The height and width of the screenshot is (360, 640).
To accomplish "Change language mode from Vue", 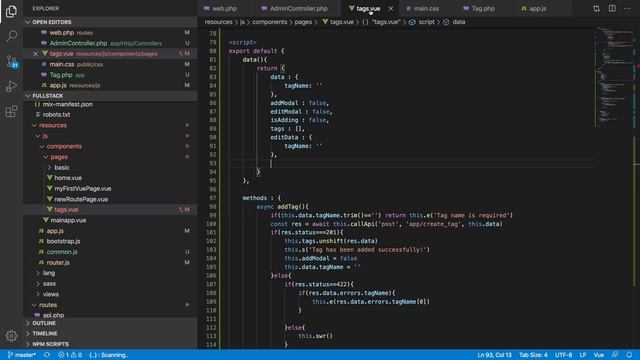I will coord(598,355).
